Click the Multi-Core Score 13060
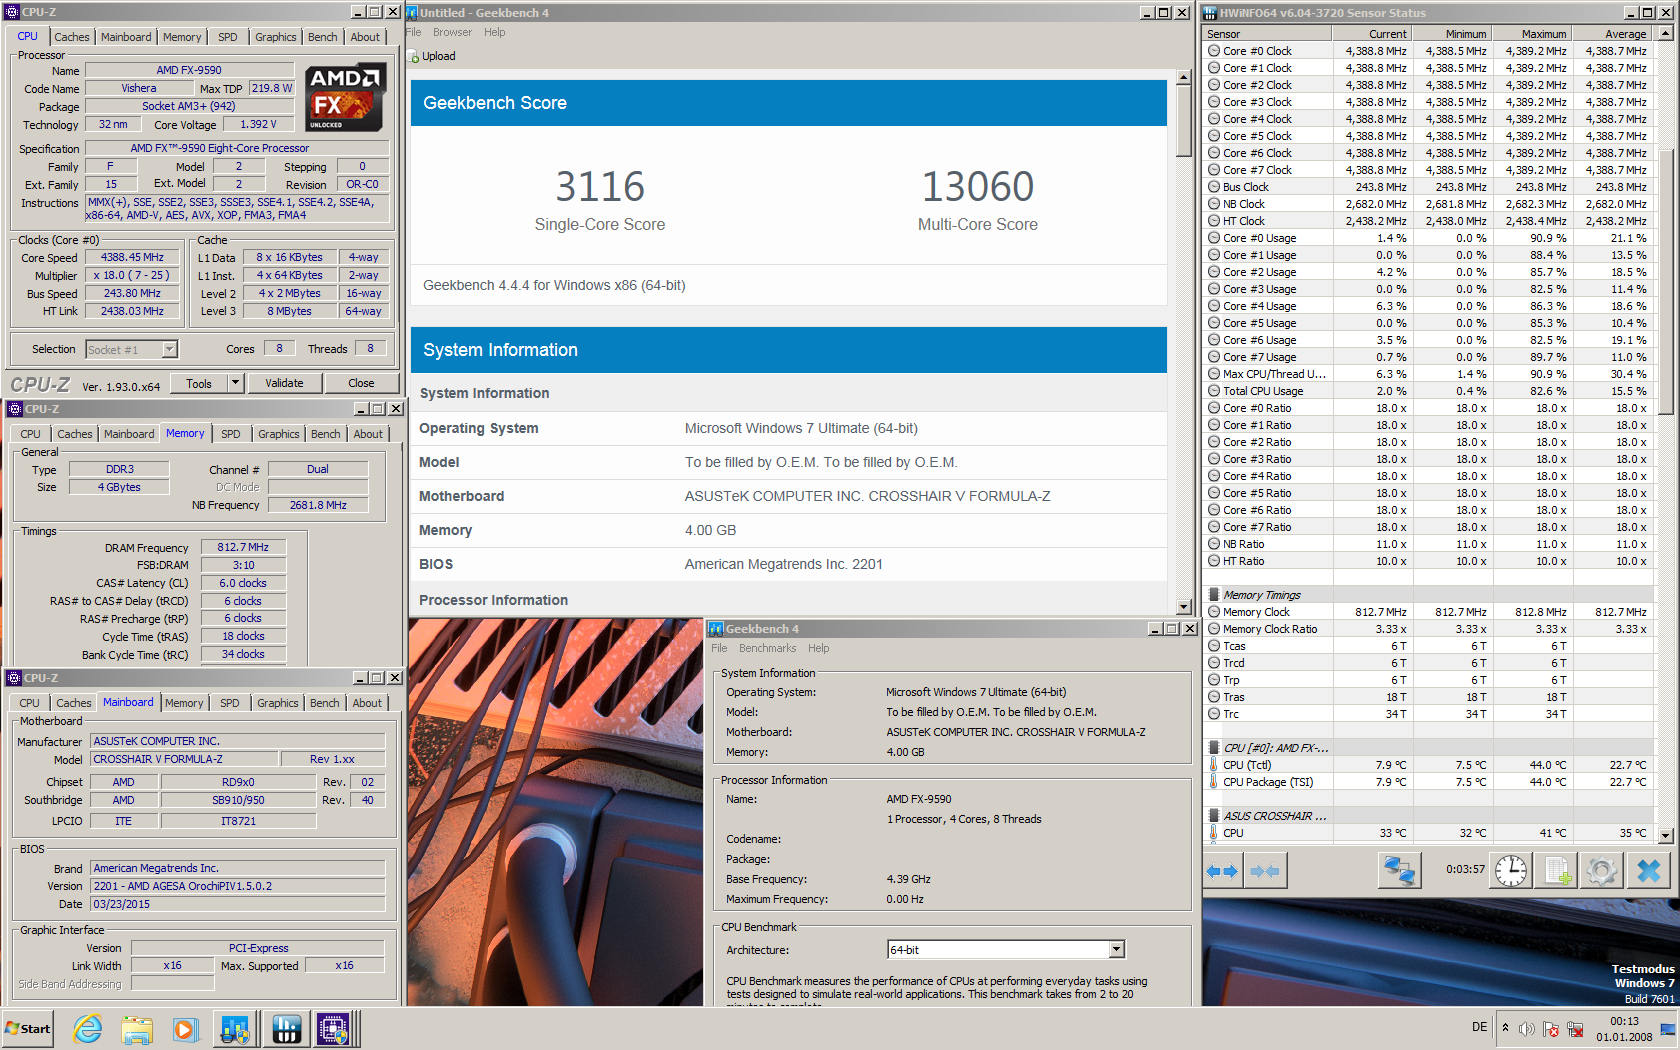Screen dimensions: 1680x1050 (978, 187)
